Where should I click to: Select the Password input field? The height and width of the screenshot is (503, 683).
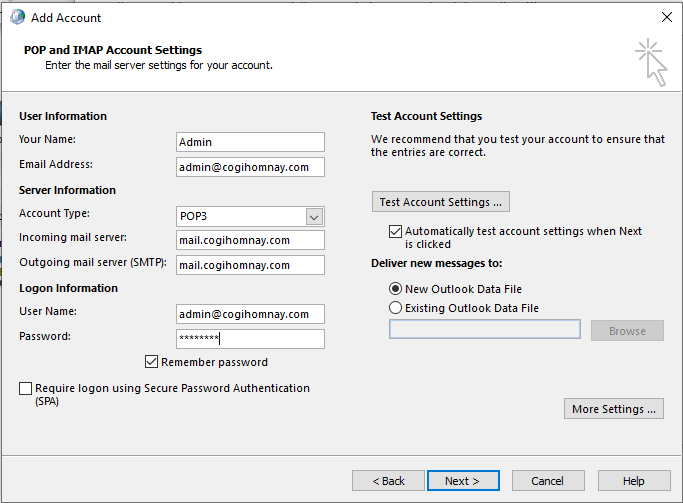tap(250, 338)
